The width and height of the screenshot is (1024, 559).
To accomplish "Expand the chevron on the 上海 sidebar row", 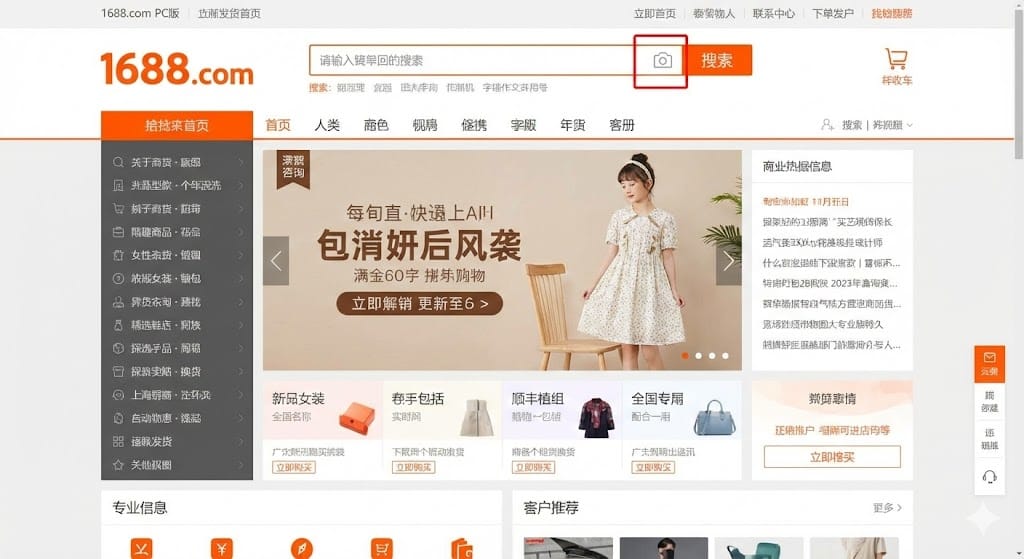I will pos(241,395).
